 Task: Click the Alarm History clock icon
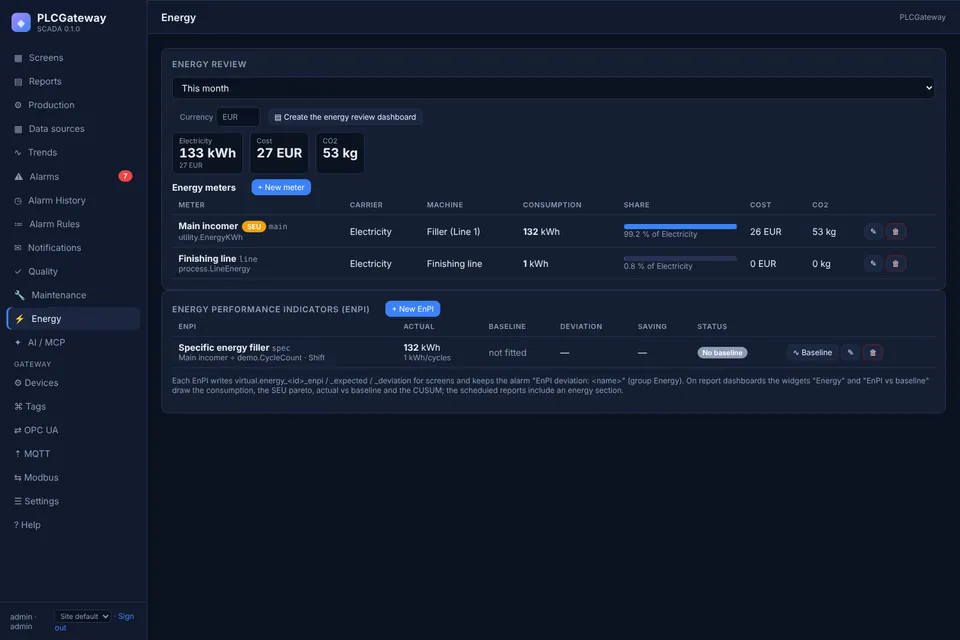(18, 201)
